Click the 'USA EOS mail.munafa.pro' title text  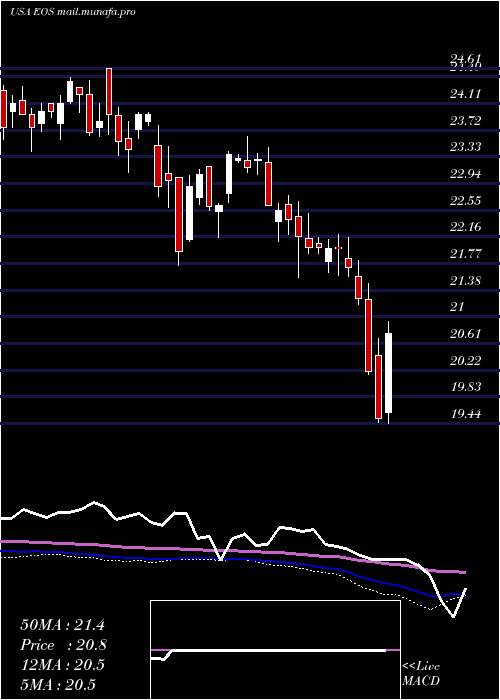coord(73,12)
